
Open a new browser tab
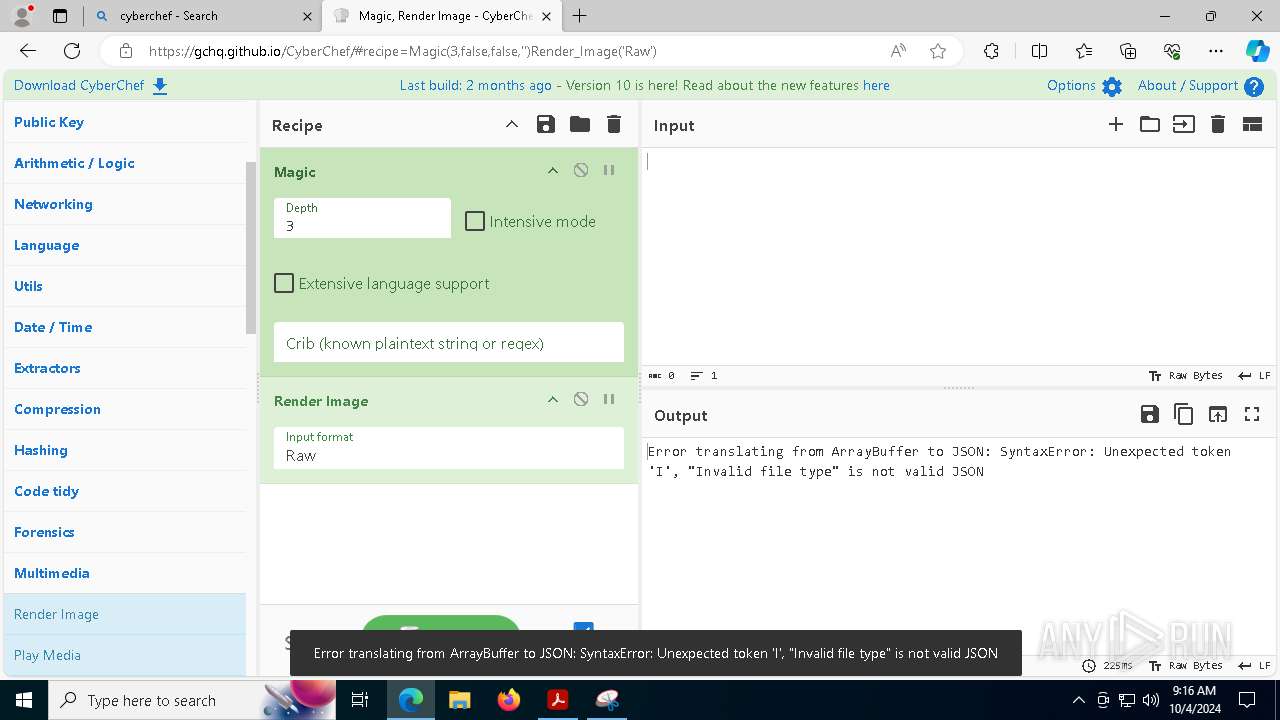click(x=580, y=16)
